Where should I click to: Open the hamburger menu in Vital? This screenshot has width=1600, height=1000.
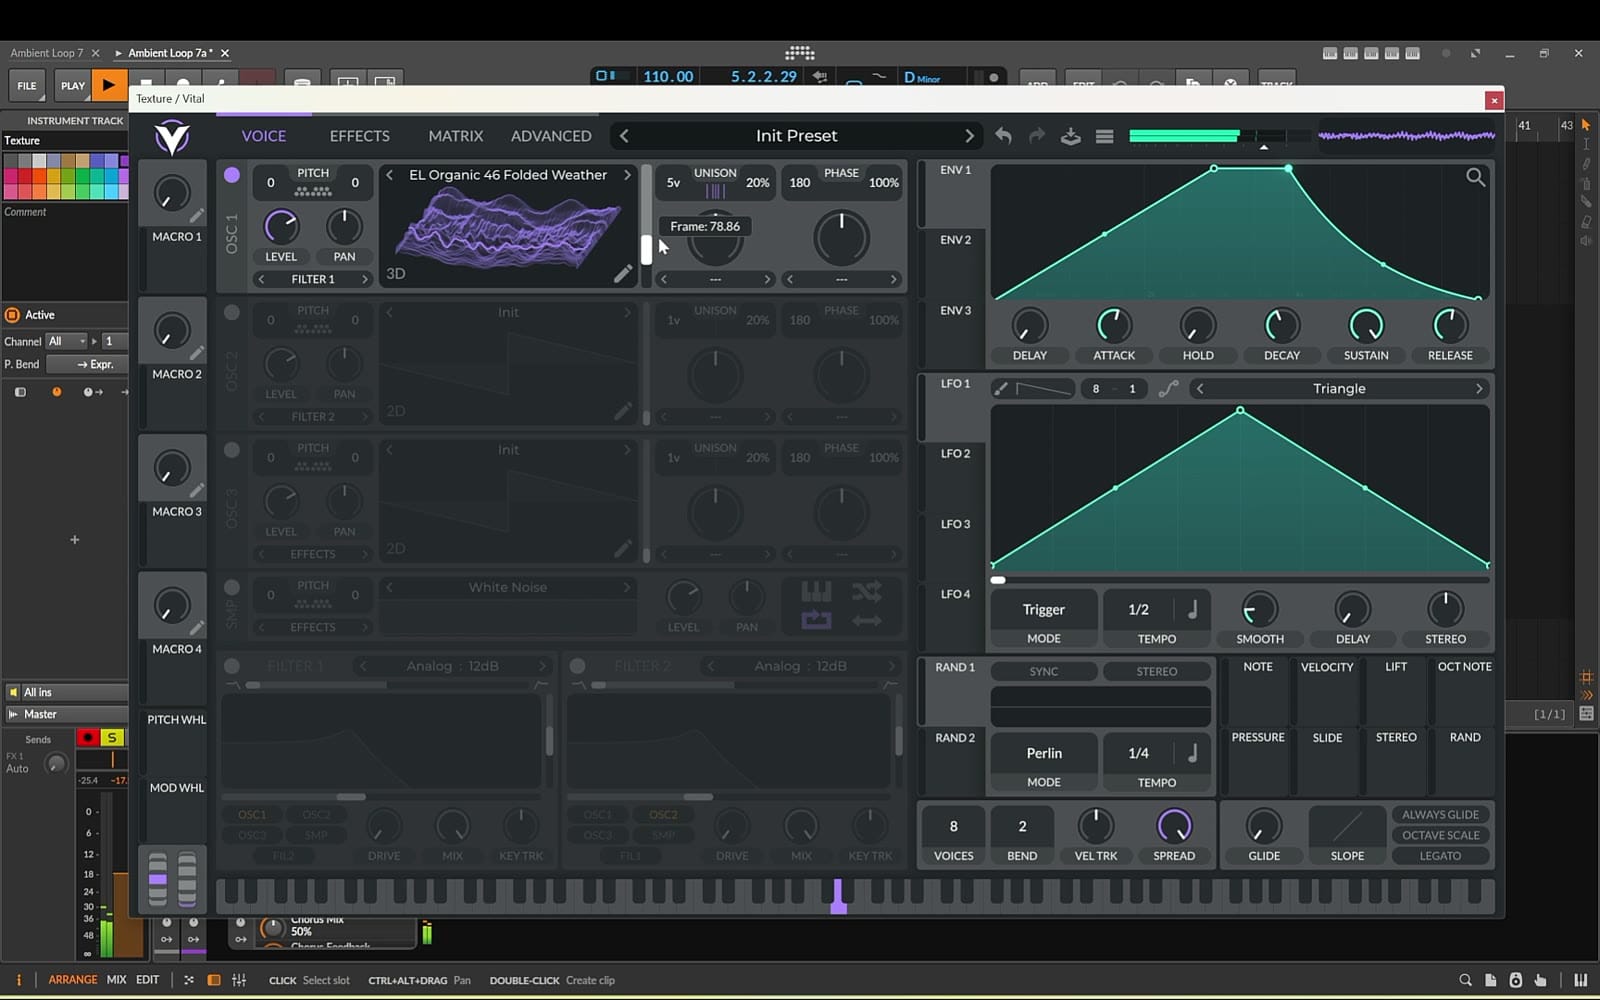pyautogui.click(x=1104, y=136)
